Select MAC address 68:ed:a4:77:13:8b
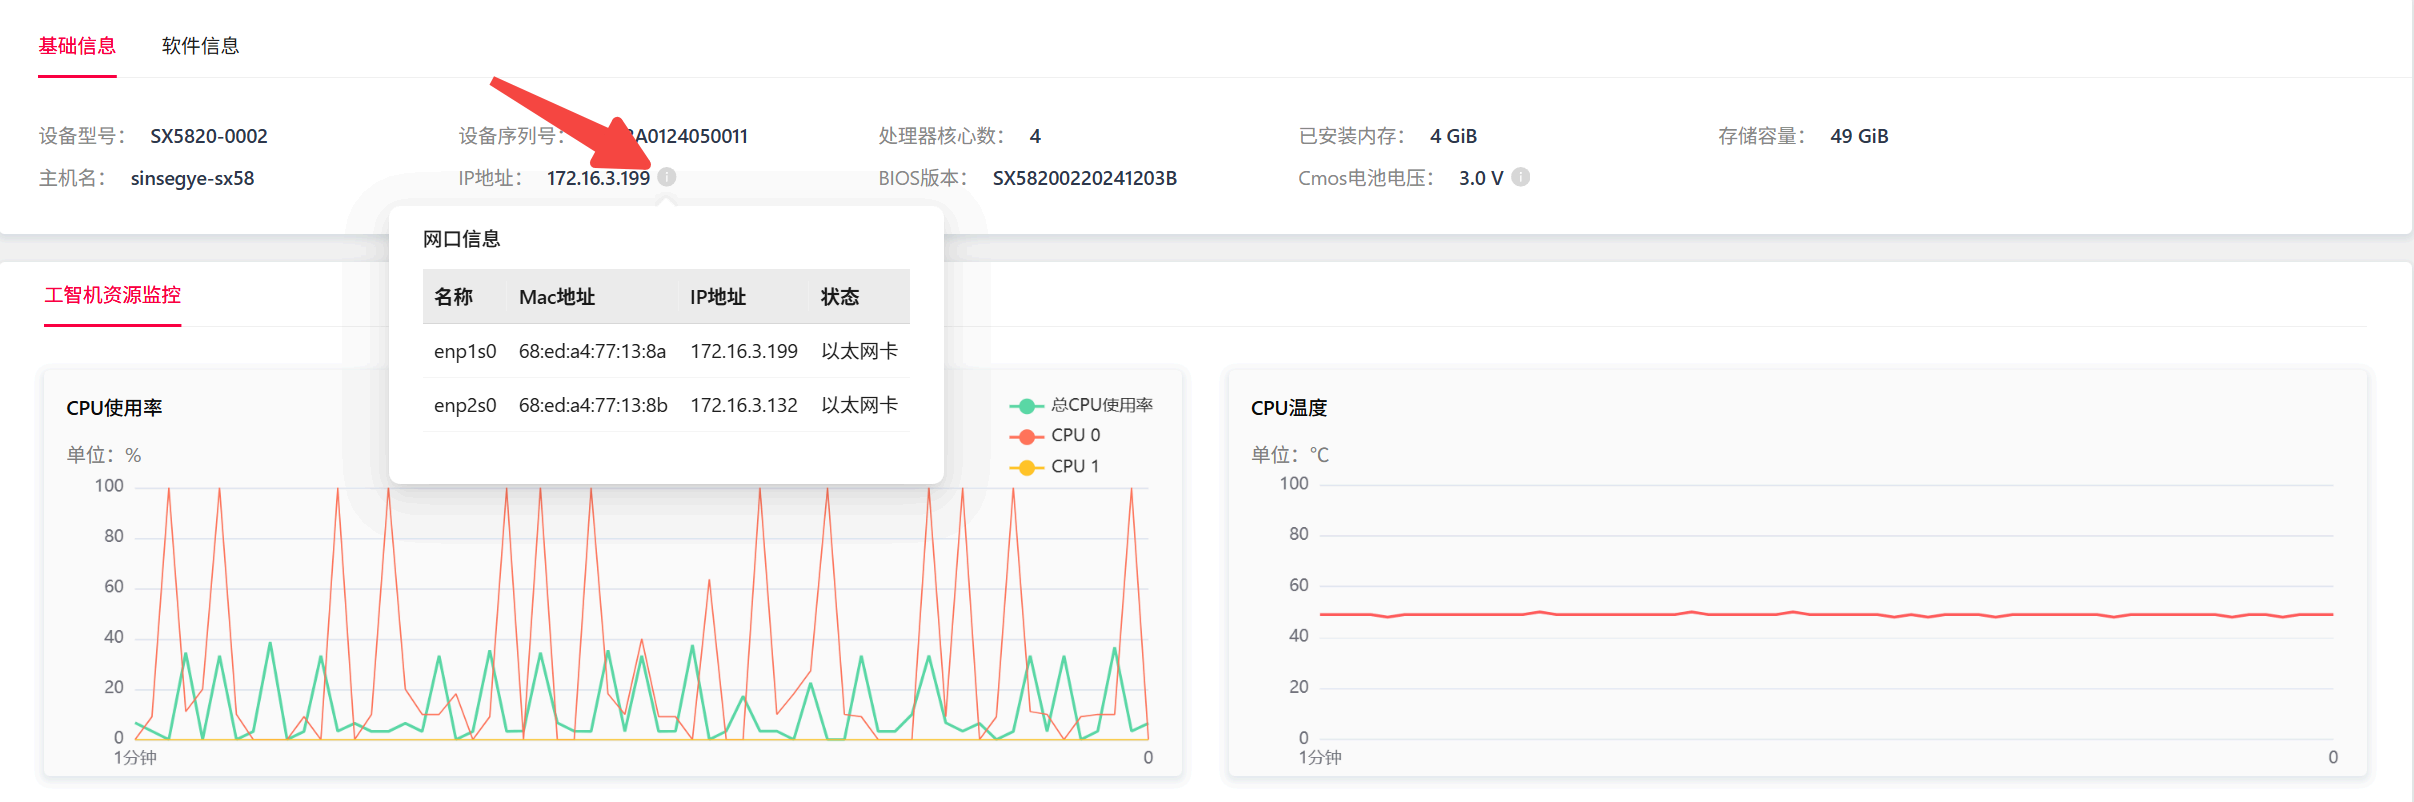2414x802 pixels. (x=593, y=405)
